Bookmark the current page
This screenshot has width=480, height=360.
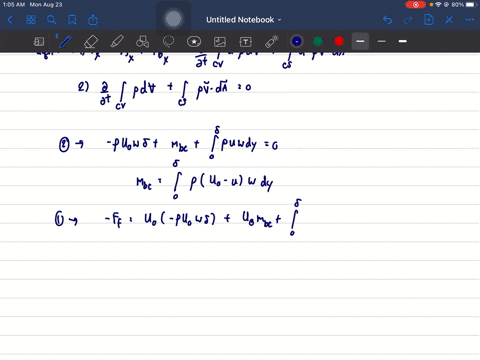pyautogui.click(x=72, y=20)
